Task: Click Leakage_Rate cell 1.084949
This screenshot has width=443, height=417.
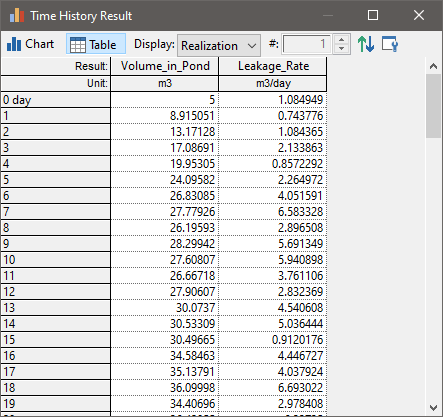Action: (273, 100)
